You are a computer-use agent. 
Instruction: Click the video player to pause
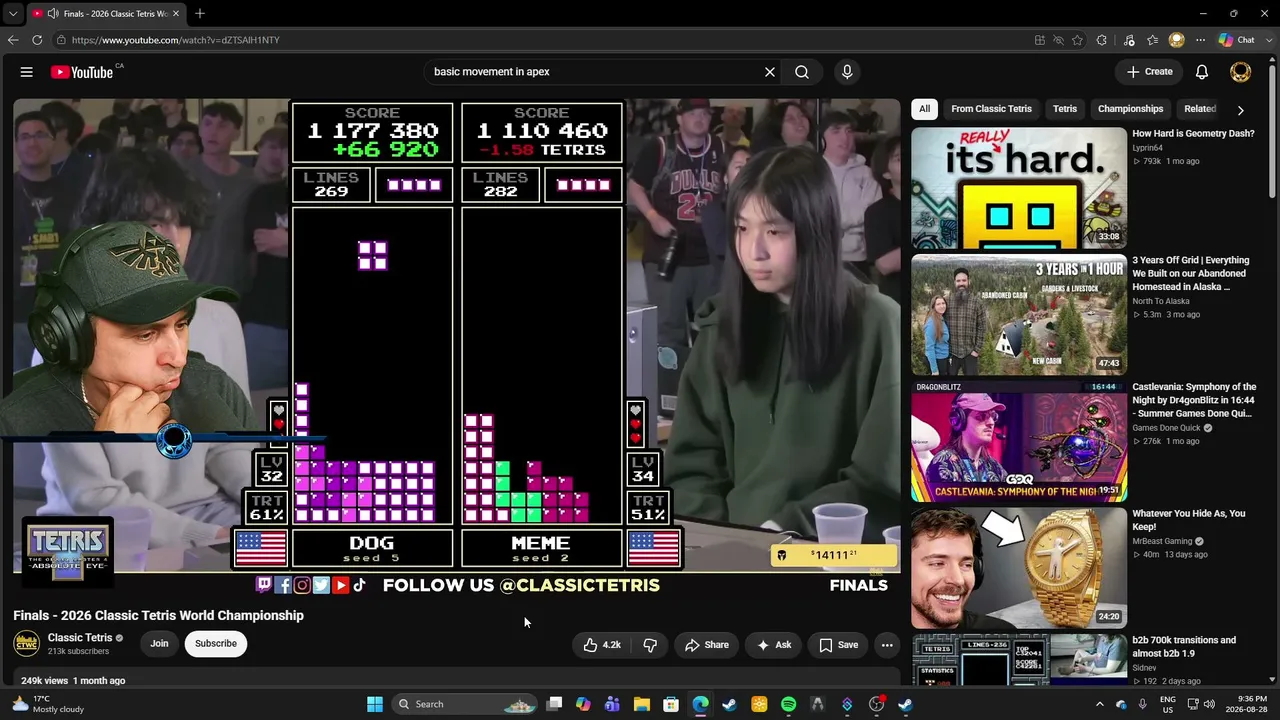pos(457,335)
